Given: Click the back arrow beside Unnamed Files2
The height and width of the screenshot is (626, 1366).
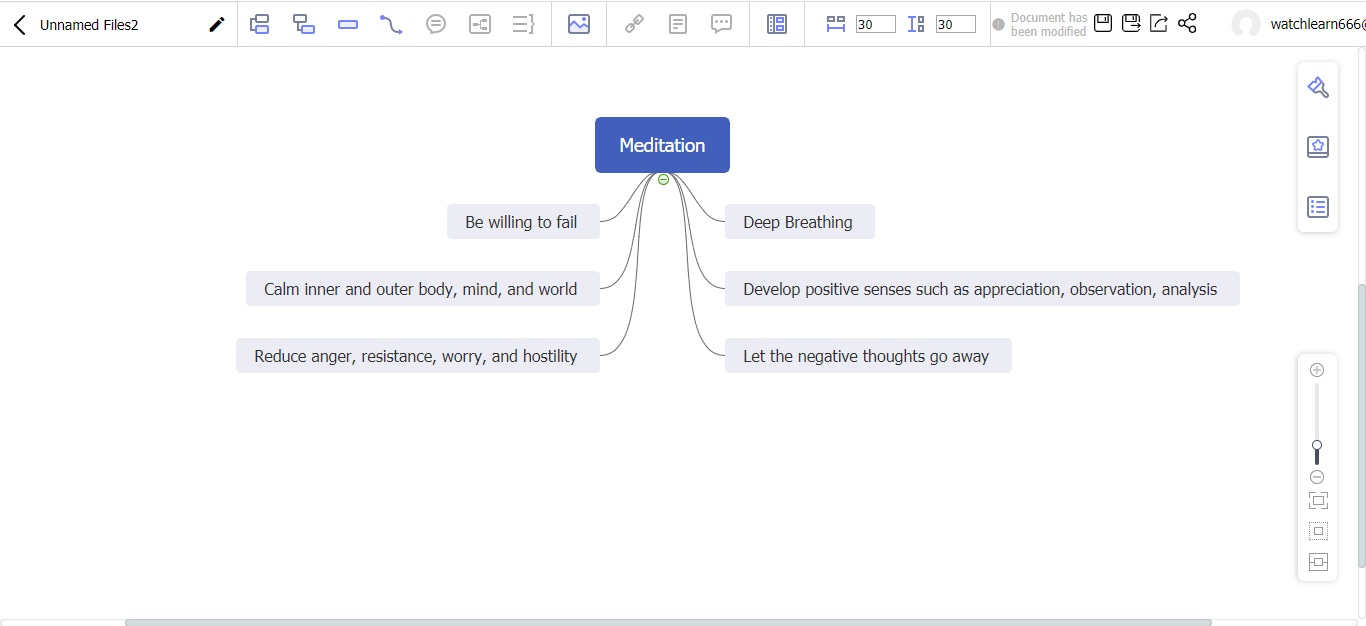Looking at the screenshot, I should [20, 25].
